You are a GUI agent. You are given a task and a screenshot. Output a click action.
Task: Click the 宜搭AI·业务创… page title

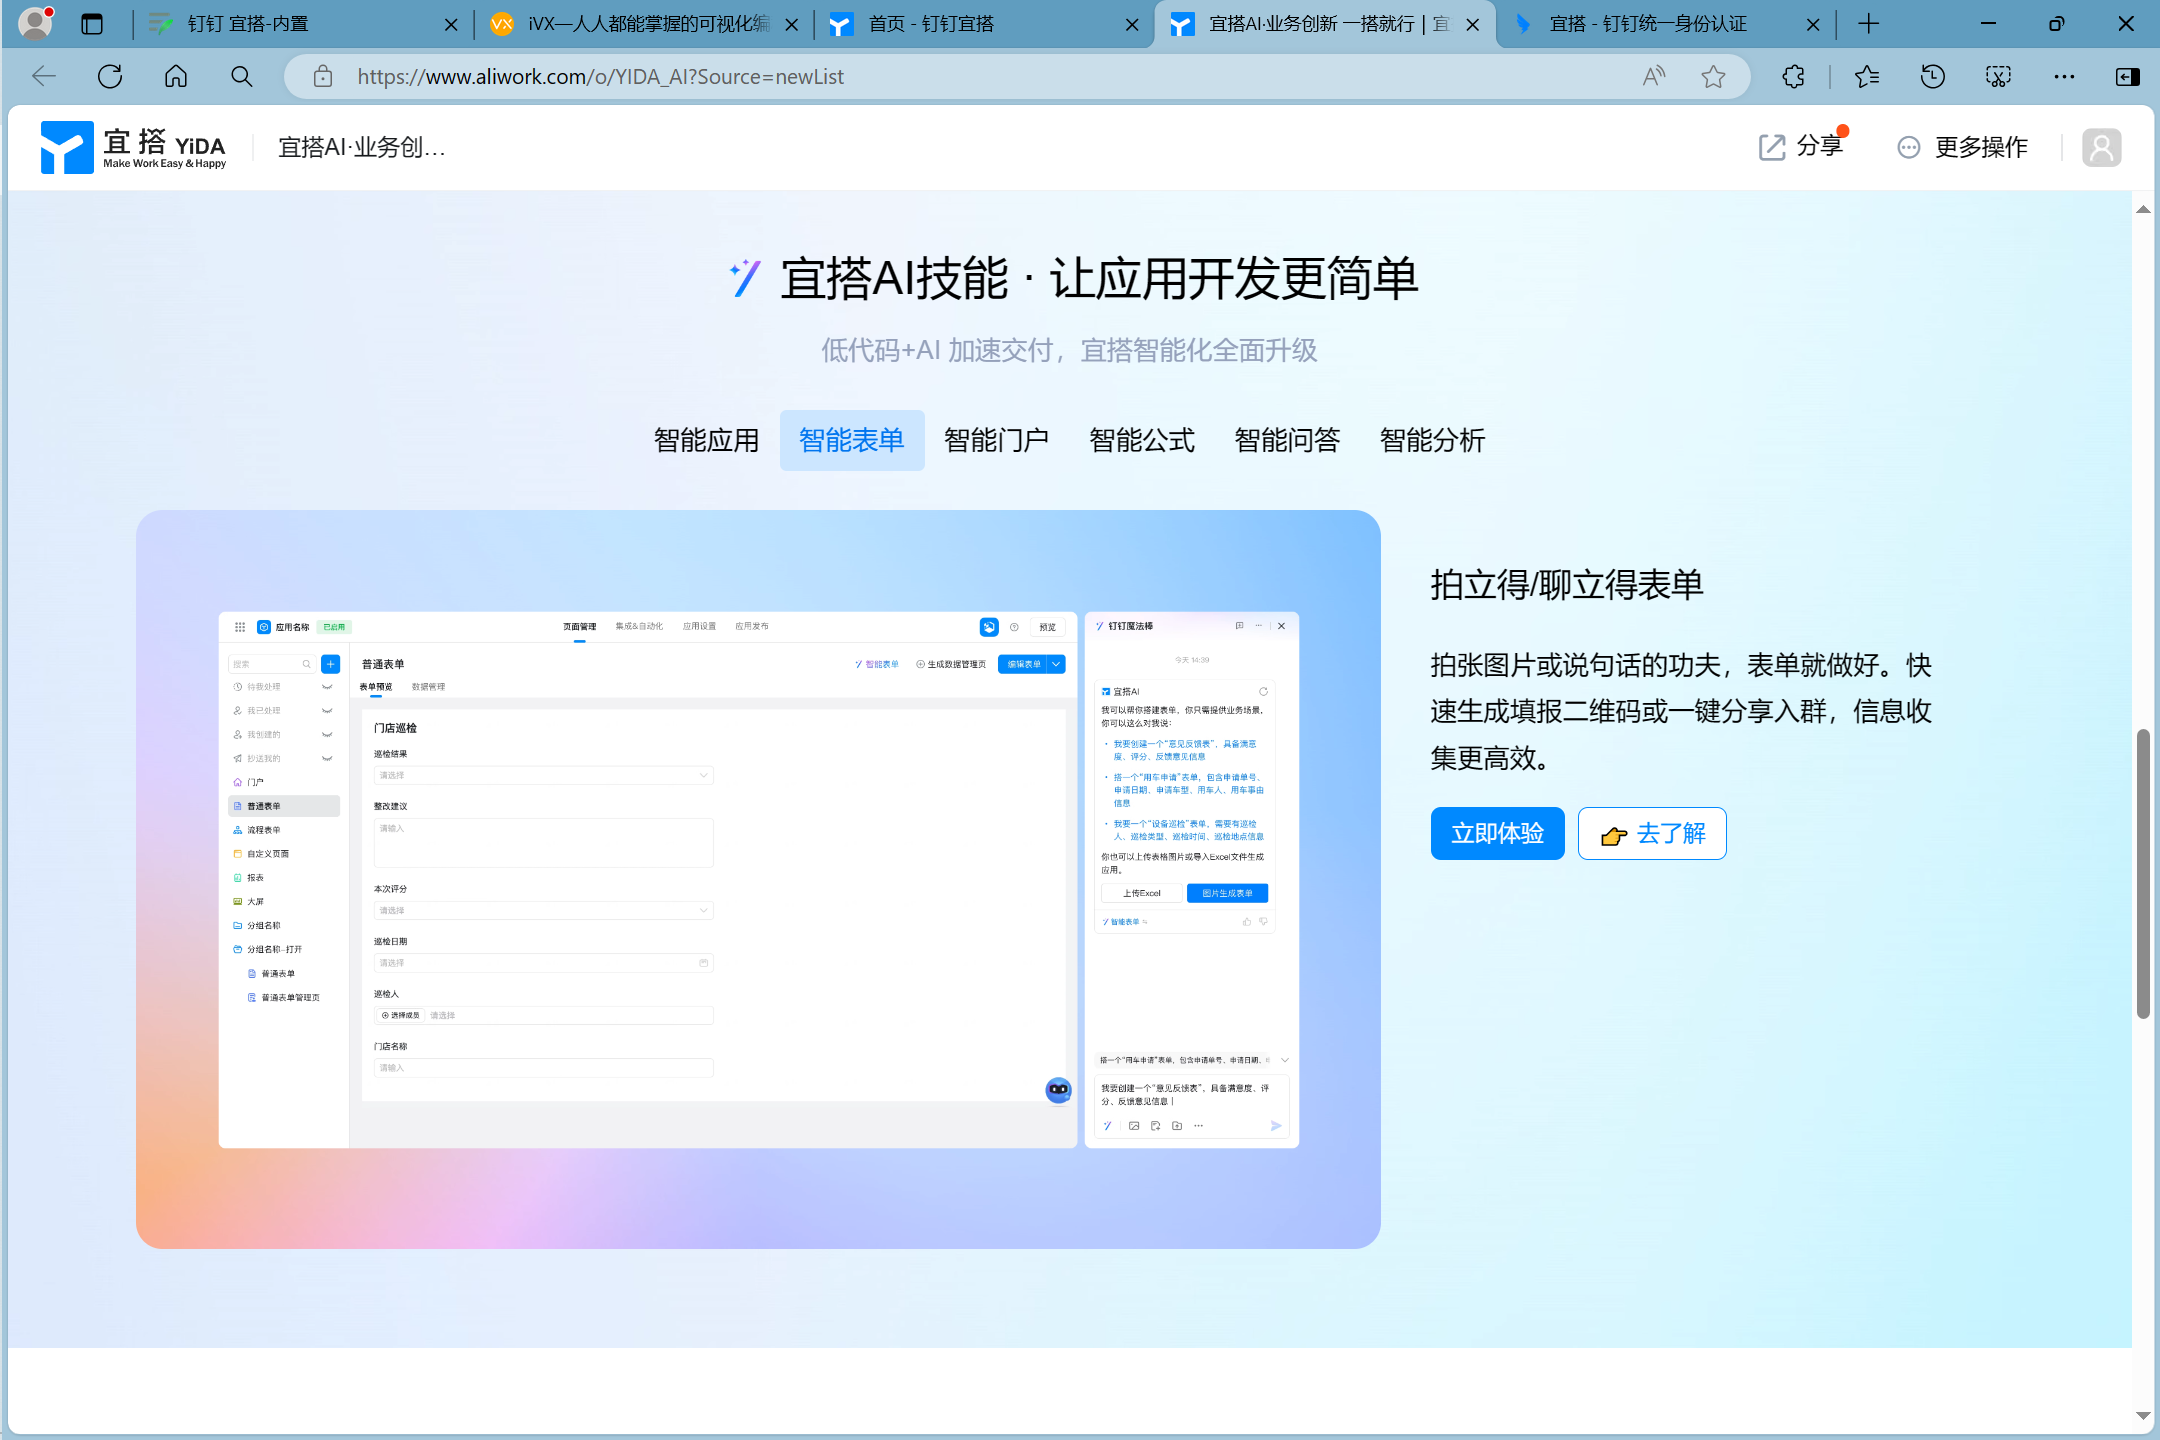[x=362, y=147]
